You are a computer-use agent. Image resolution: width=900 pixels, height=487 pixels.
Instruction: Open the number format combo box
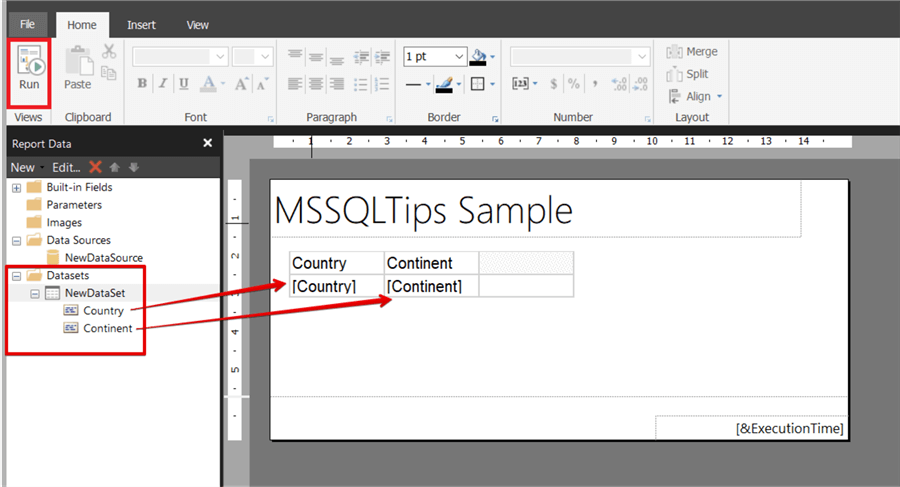(x=580, y=56)
